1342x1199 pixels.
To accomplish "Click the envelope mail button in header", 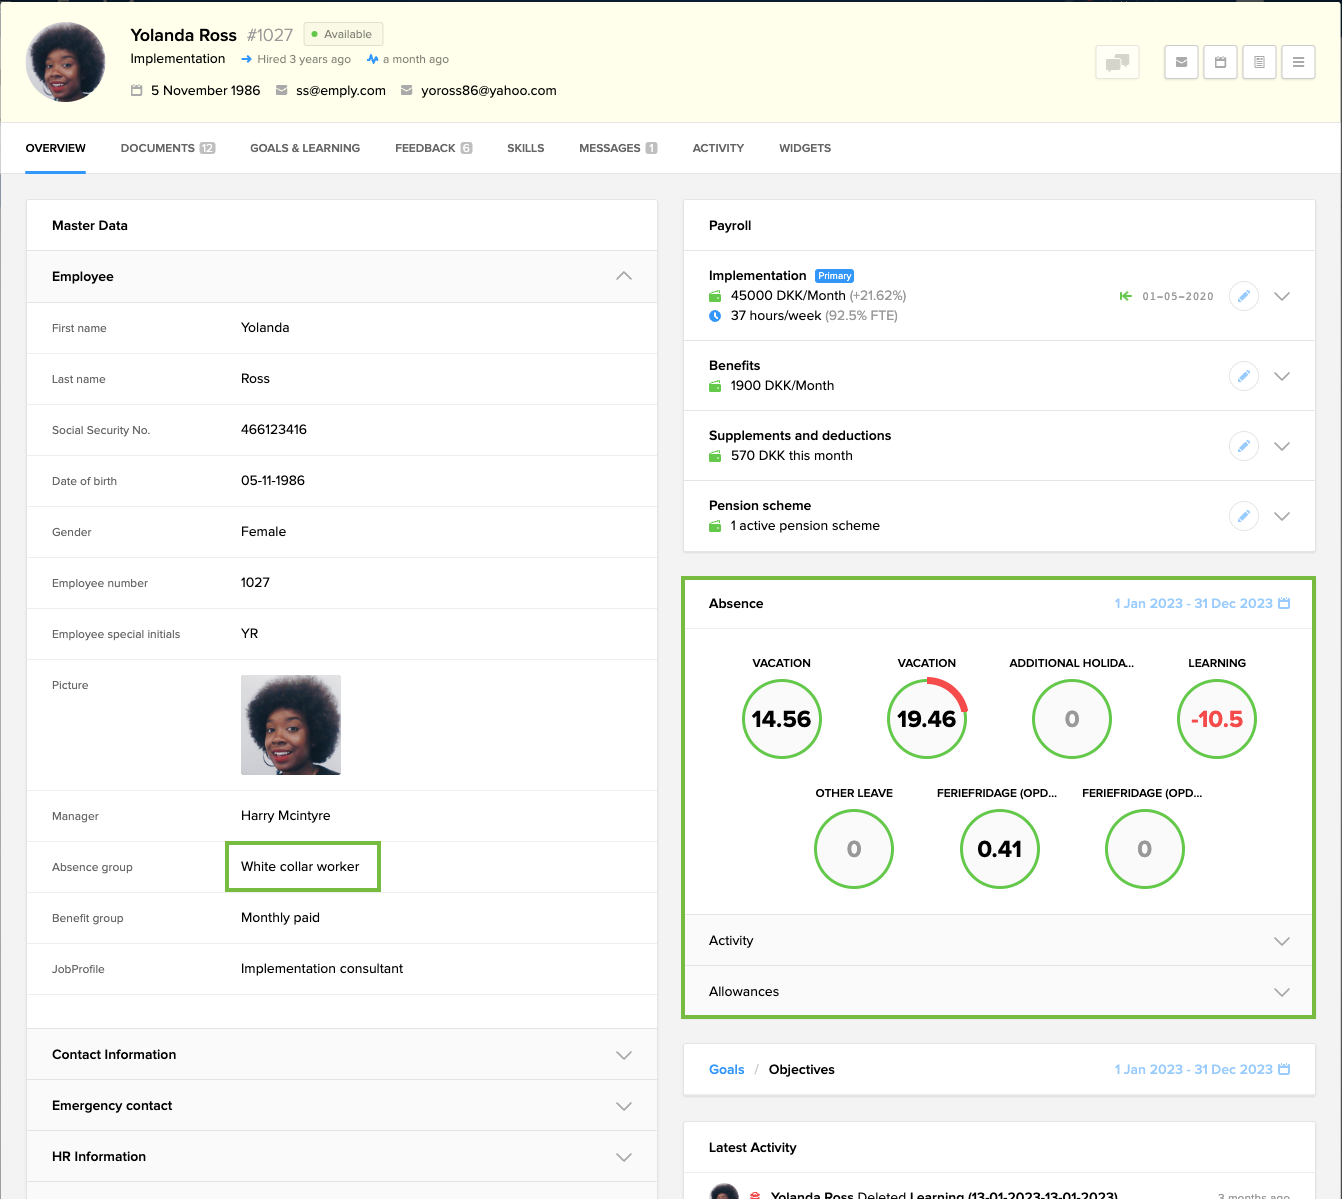I will (1181, 62).
